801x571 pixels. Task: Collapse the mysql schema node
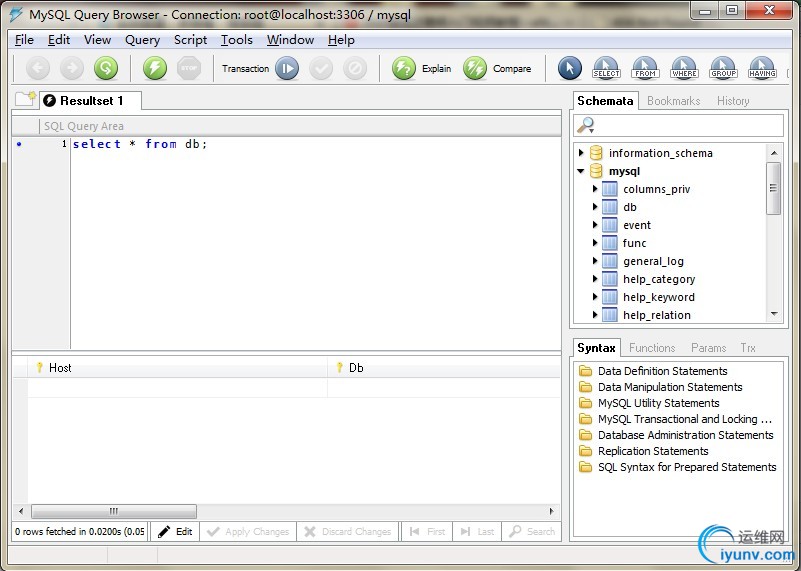click(x=581, y=171)
